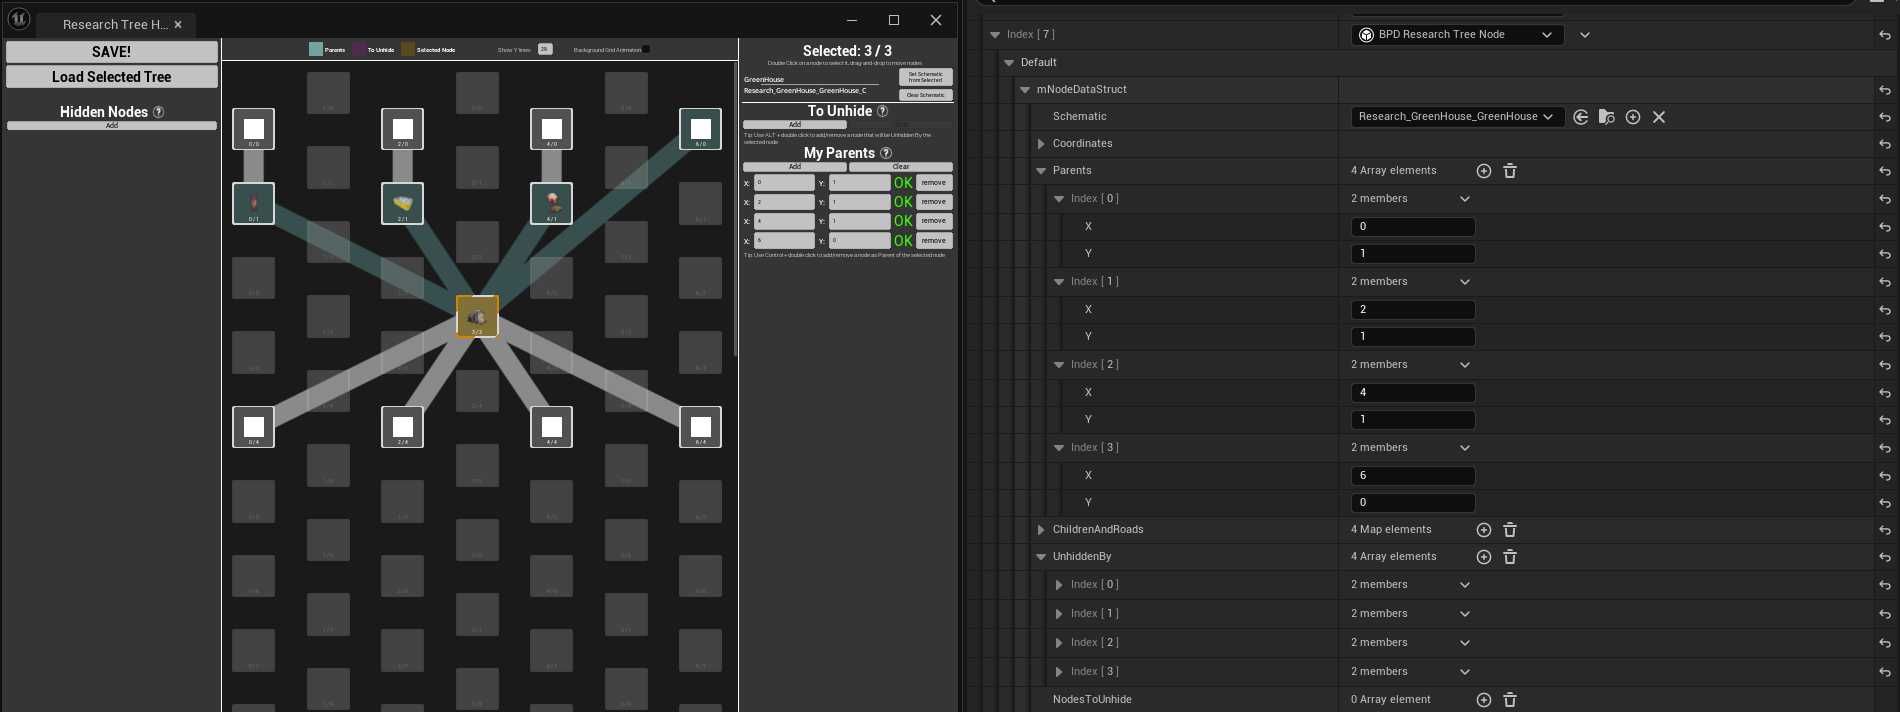
Task: Select node 0/0 in research tree
Action: coord(254,129)
